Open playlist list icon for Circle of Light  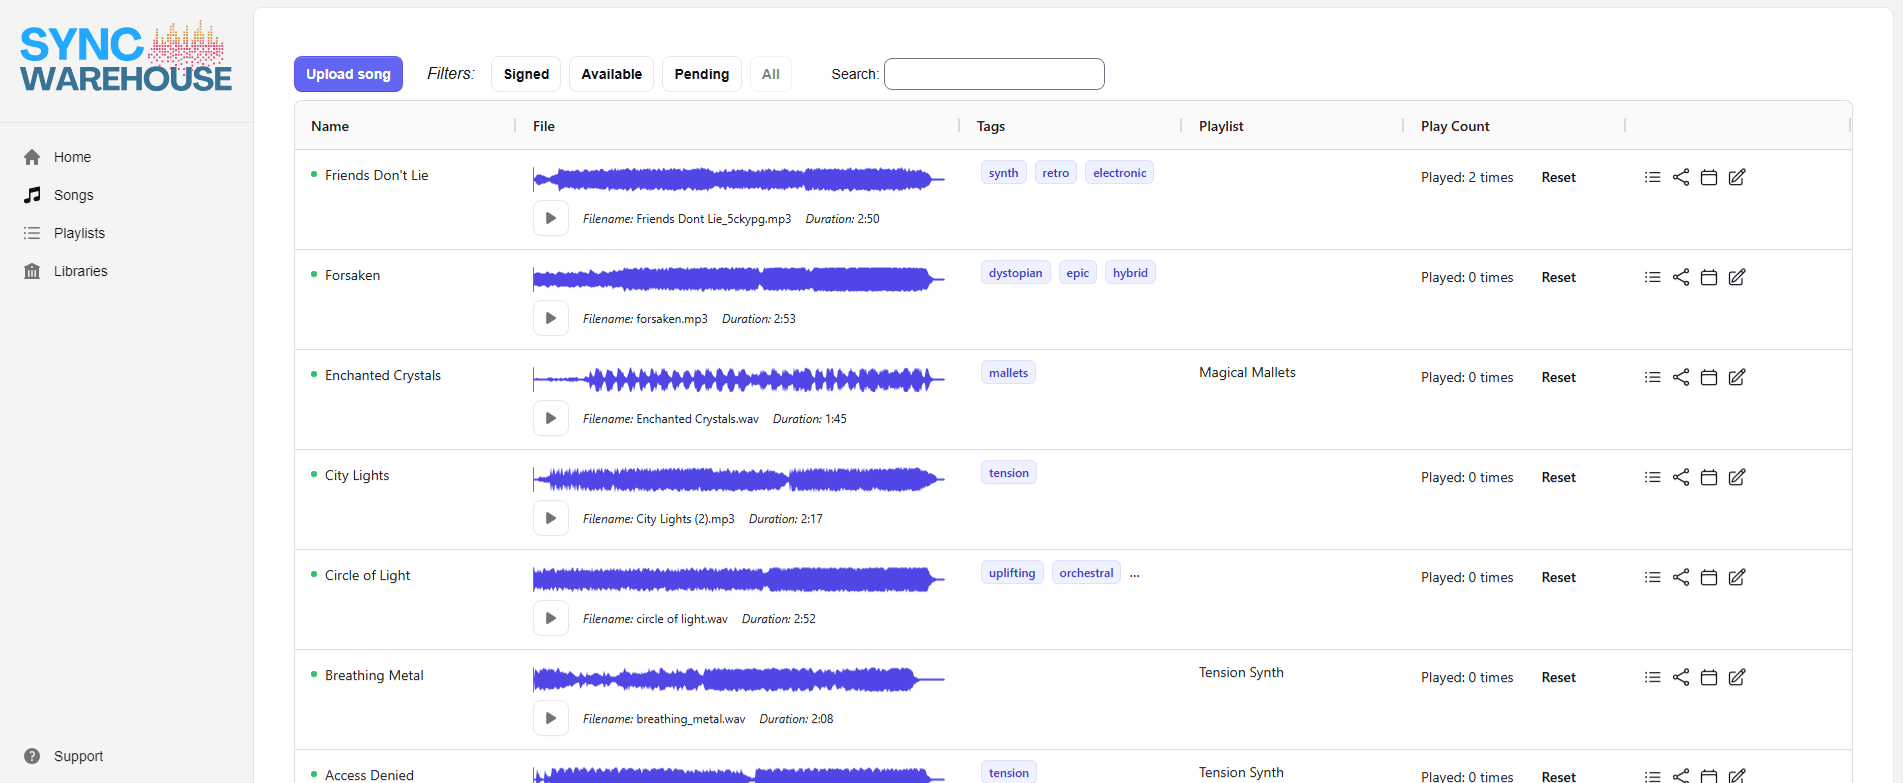(1652, 577)
